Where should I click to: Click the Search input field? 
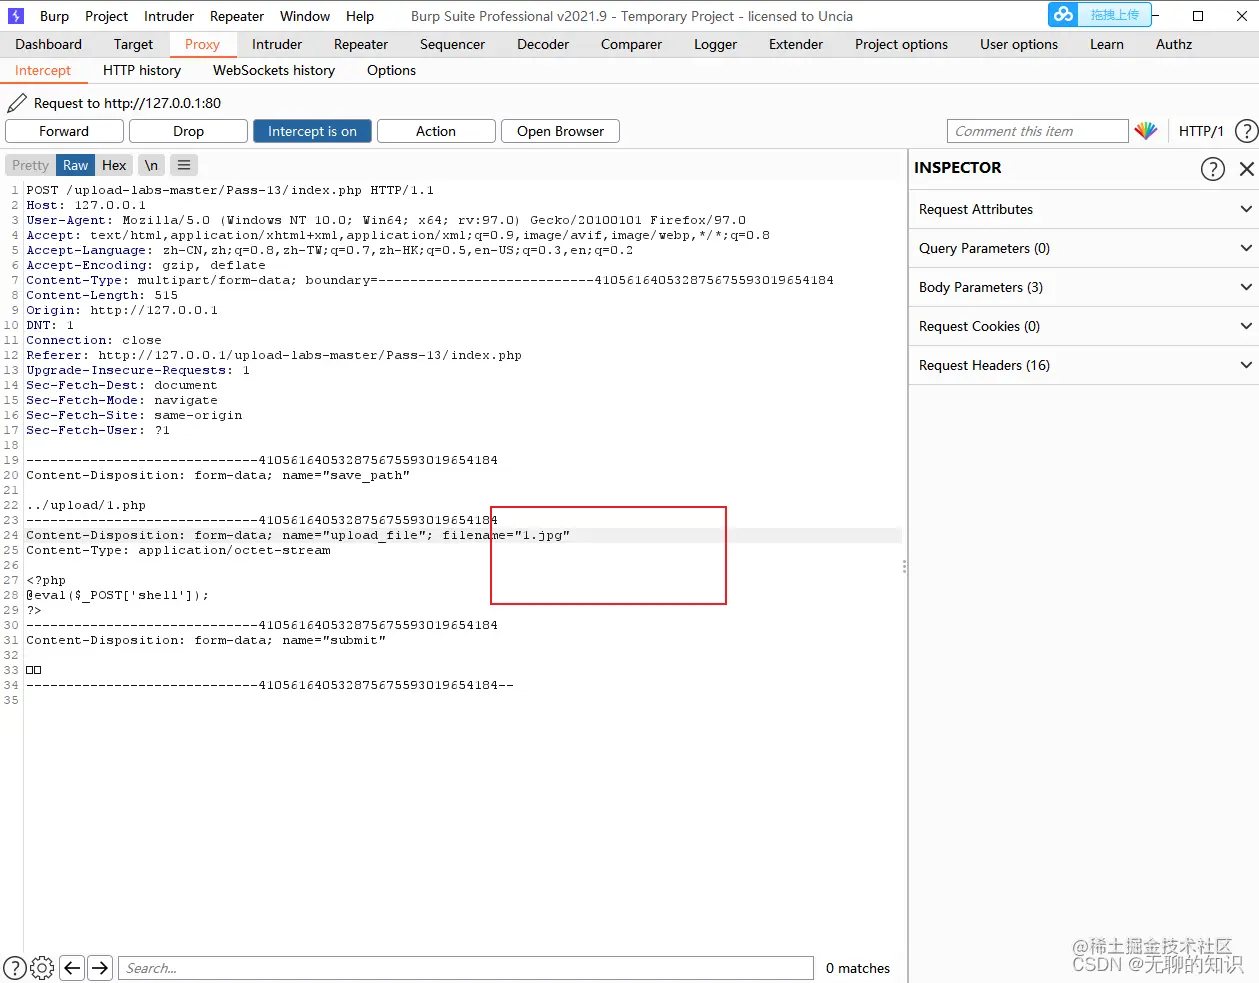tap(466, 968)
